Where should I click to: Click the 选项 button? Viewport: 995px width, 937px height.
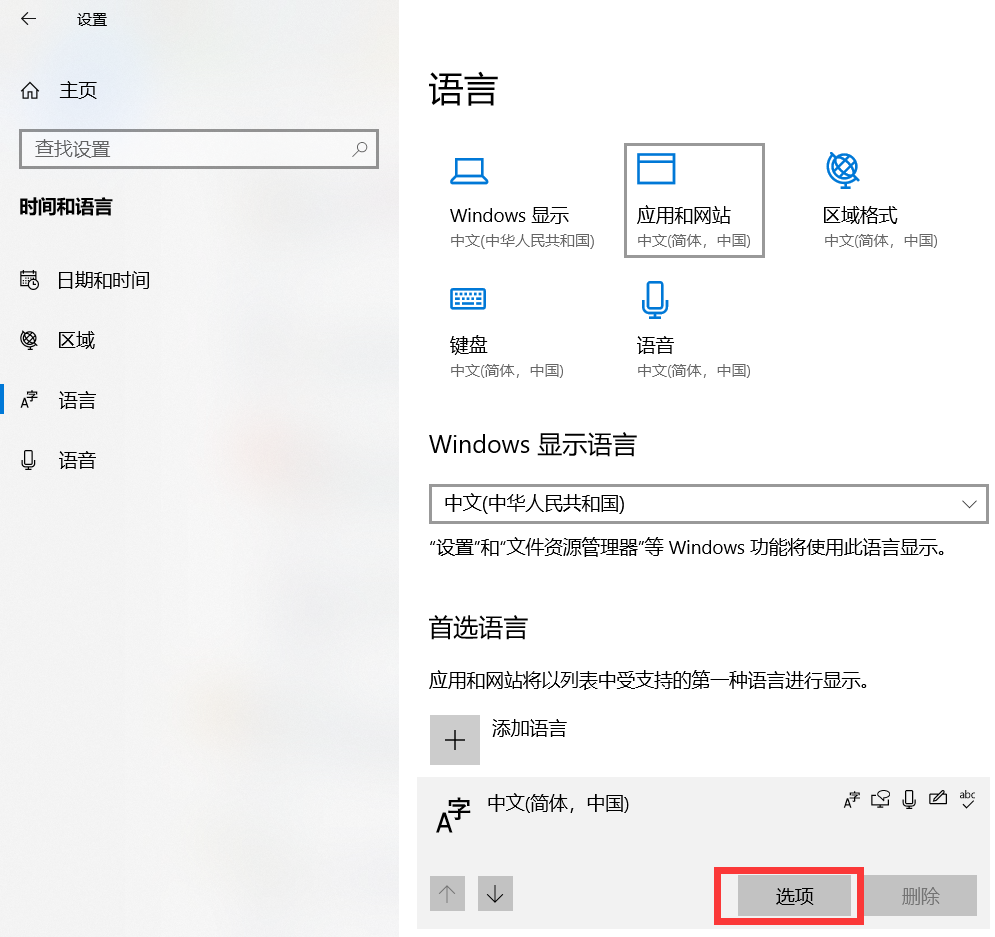794,896
